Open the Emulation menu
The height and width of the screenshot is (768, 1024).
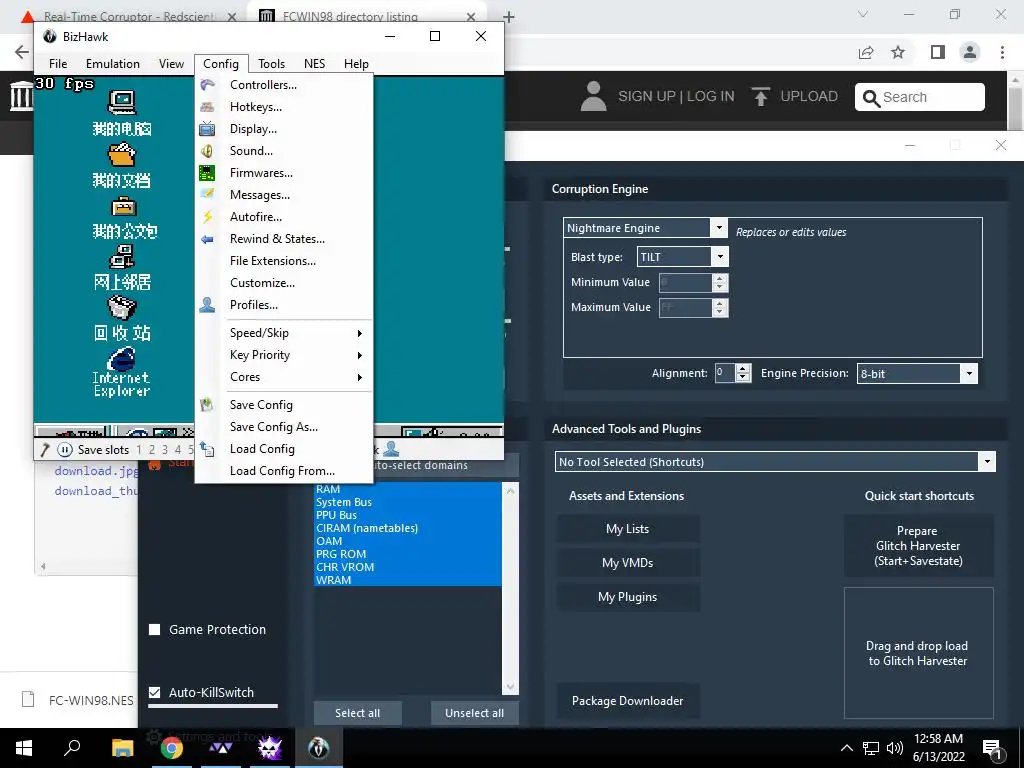pyautogui.click(x=113, y=63)
